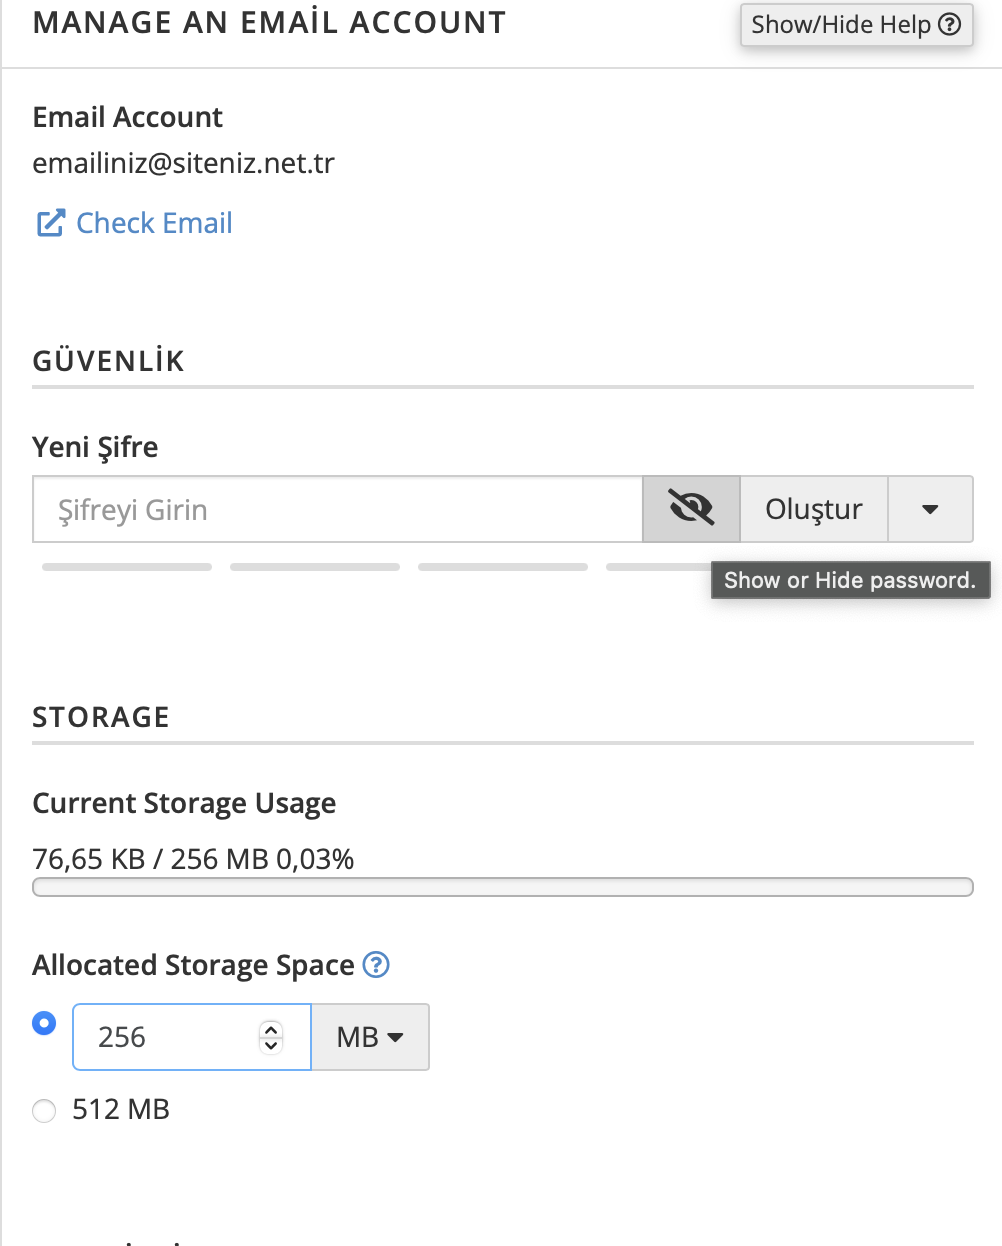
Task: Click the question mark in Show/Hide Help
Action: [950, 25]
